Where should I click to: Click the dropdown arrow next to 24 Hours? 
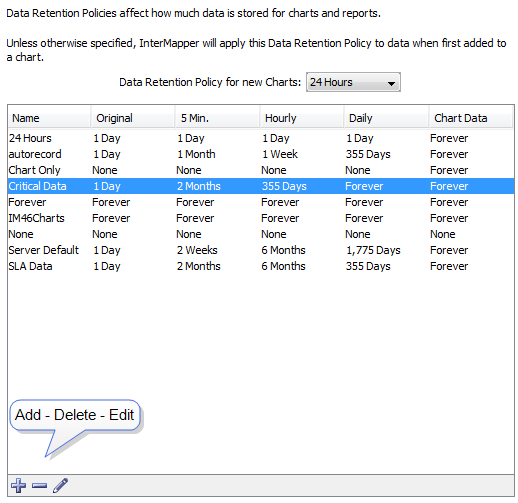tap(391, 83)
